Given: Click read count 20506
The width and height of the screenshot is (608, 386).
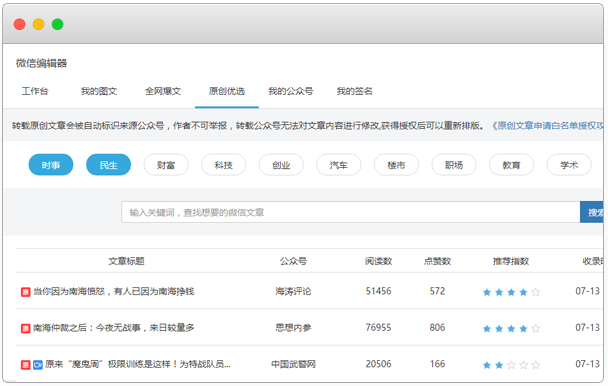Looking at the screenshot, I should [x=378, y=364].
